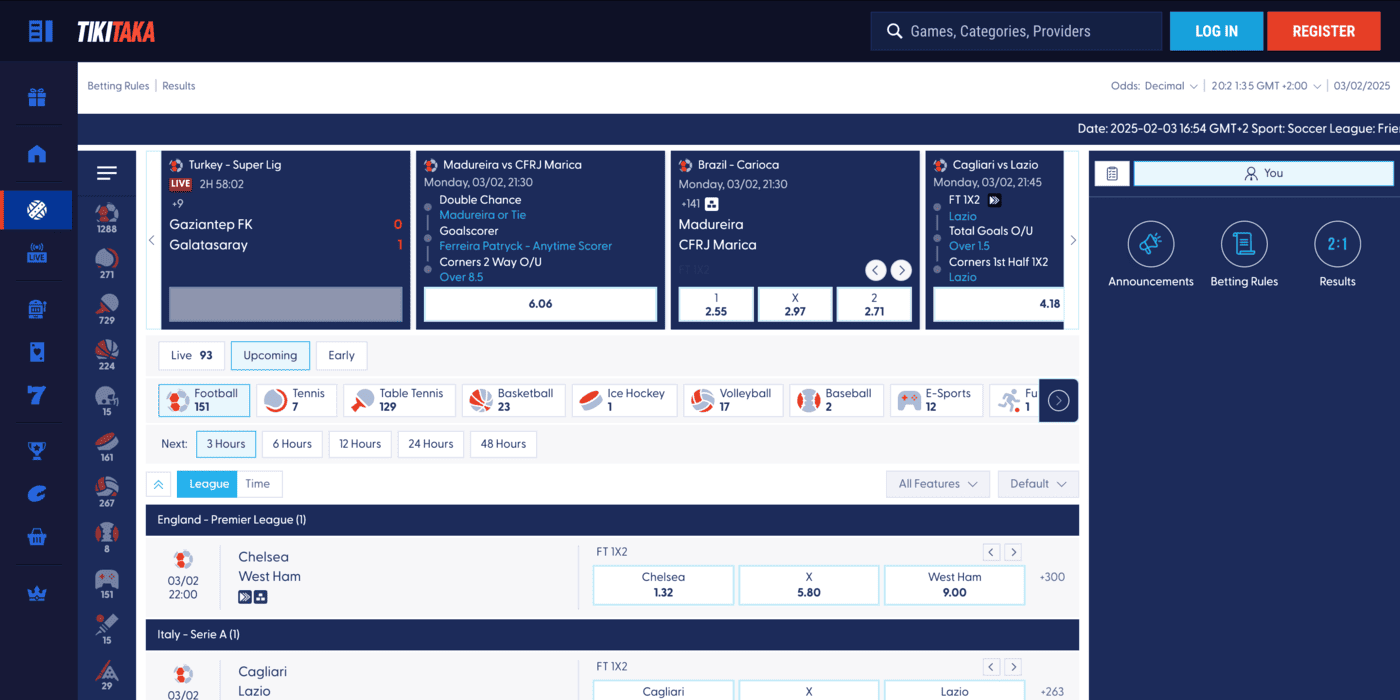
Task: Show next featured match carousel arrow
Action: click(1073, 240)
